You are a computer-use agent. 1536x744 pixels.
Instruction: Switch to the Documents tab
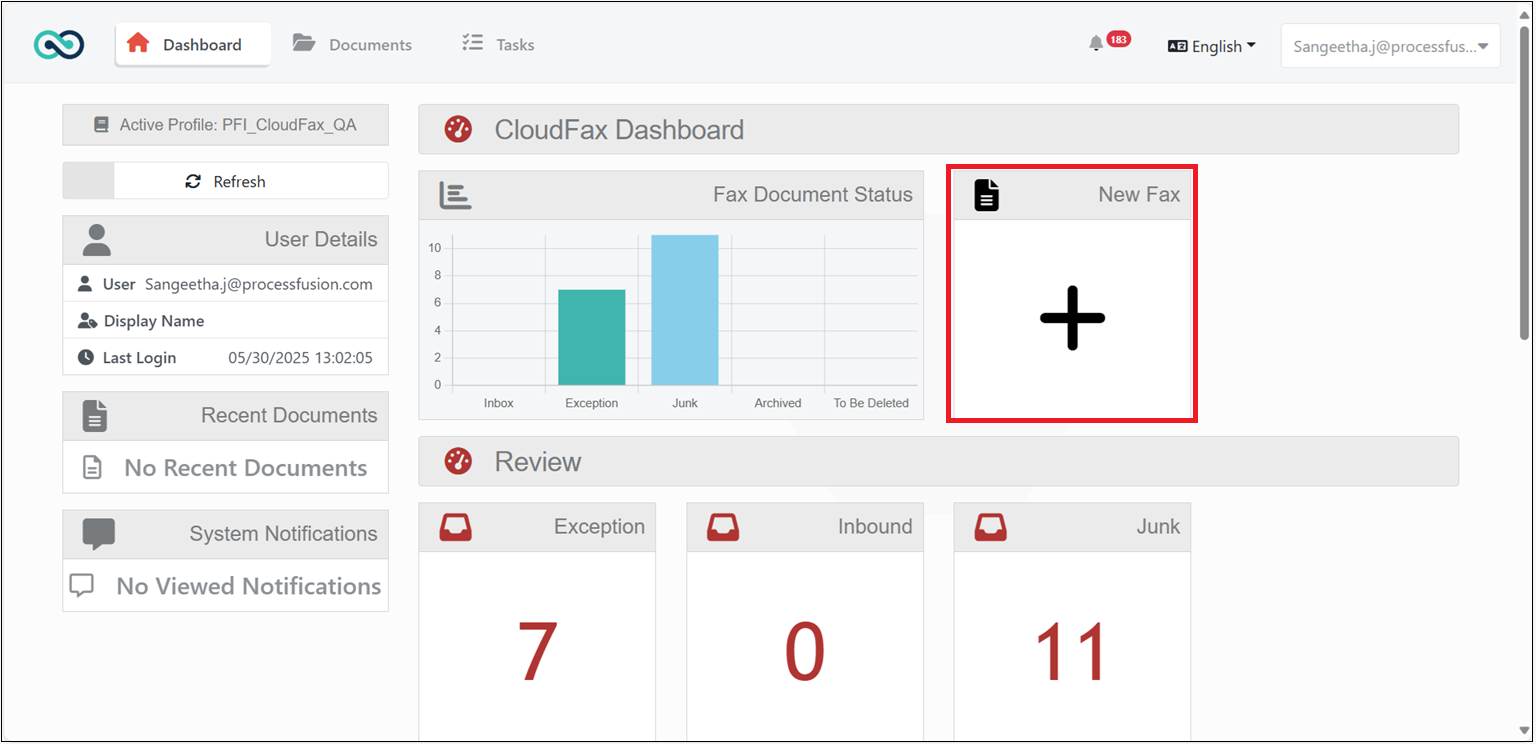coord(352,44)
